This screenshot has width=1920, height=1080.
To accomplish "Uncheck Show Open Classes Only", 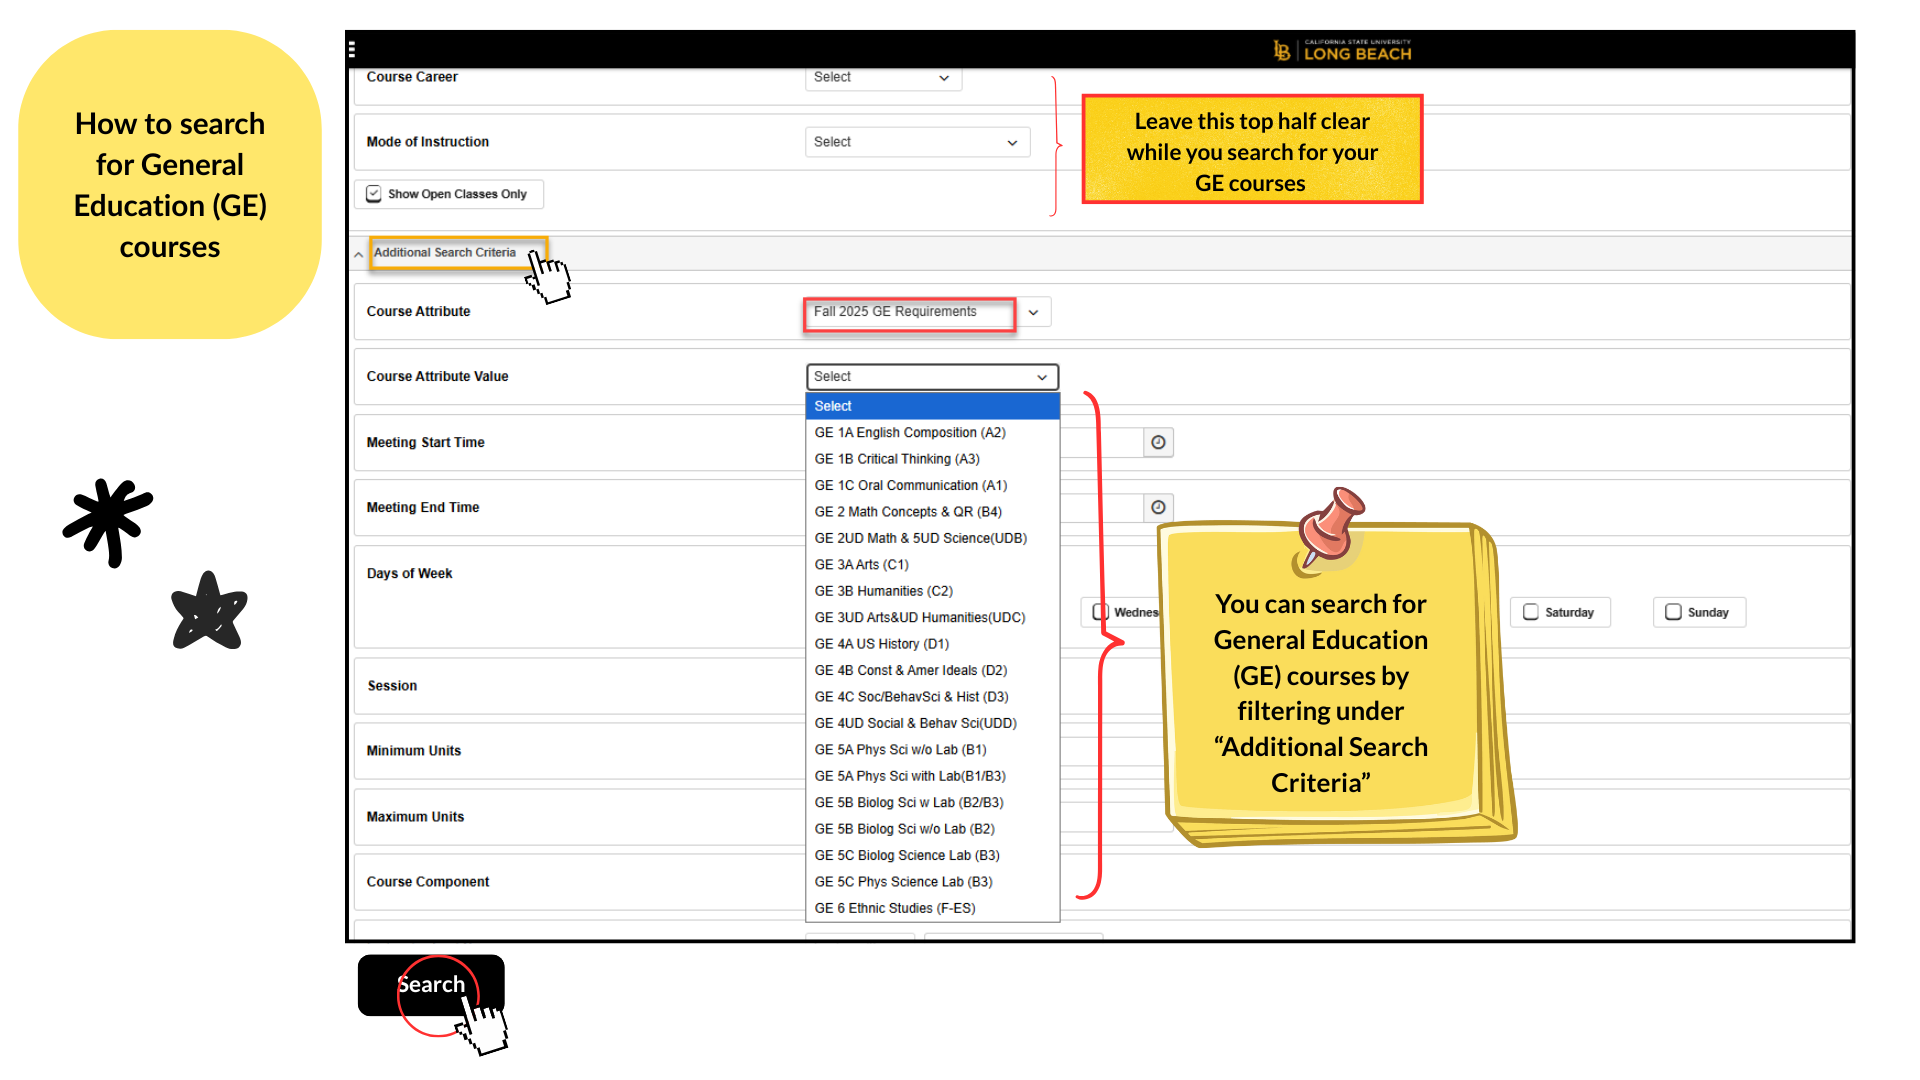I will (374, 193).
